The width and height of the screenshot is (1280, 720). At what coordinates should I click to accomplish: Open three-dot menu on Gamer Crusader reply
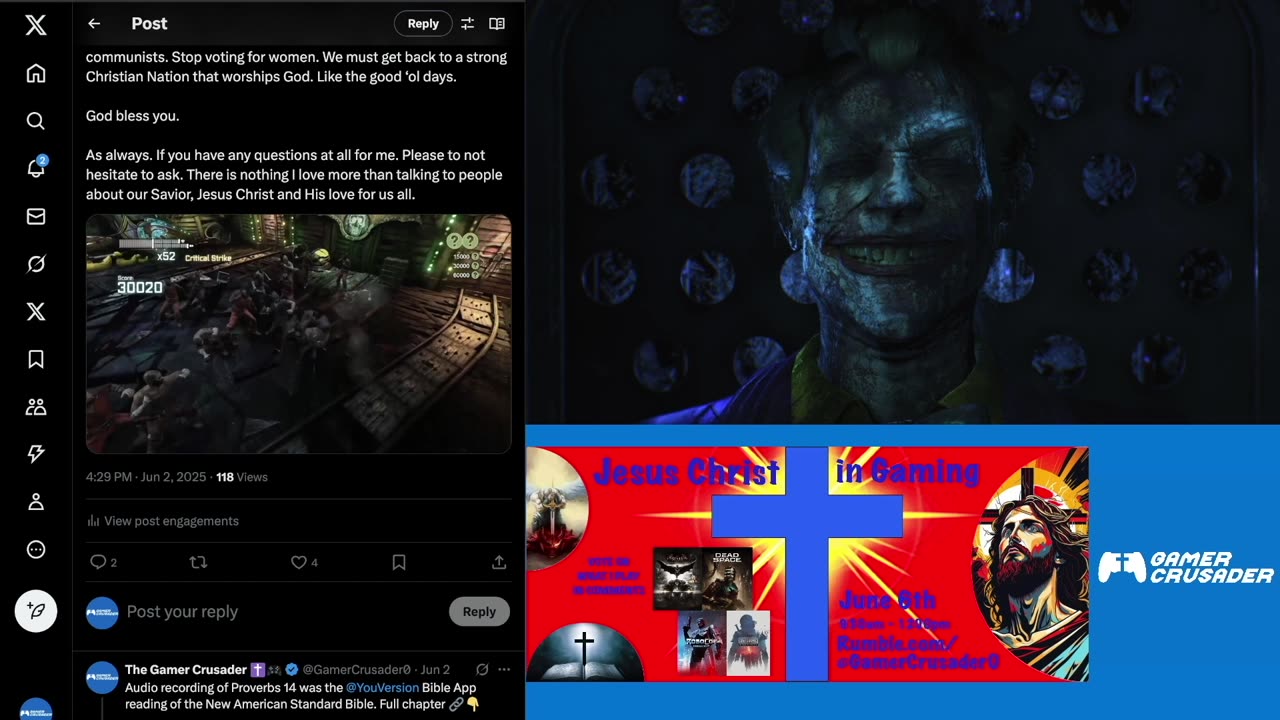point(504,670)
